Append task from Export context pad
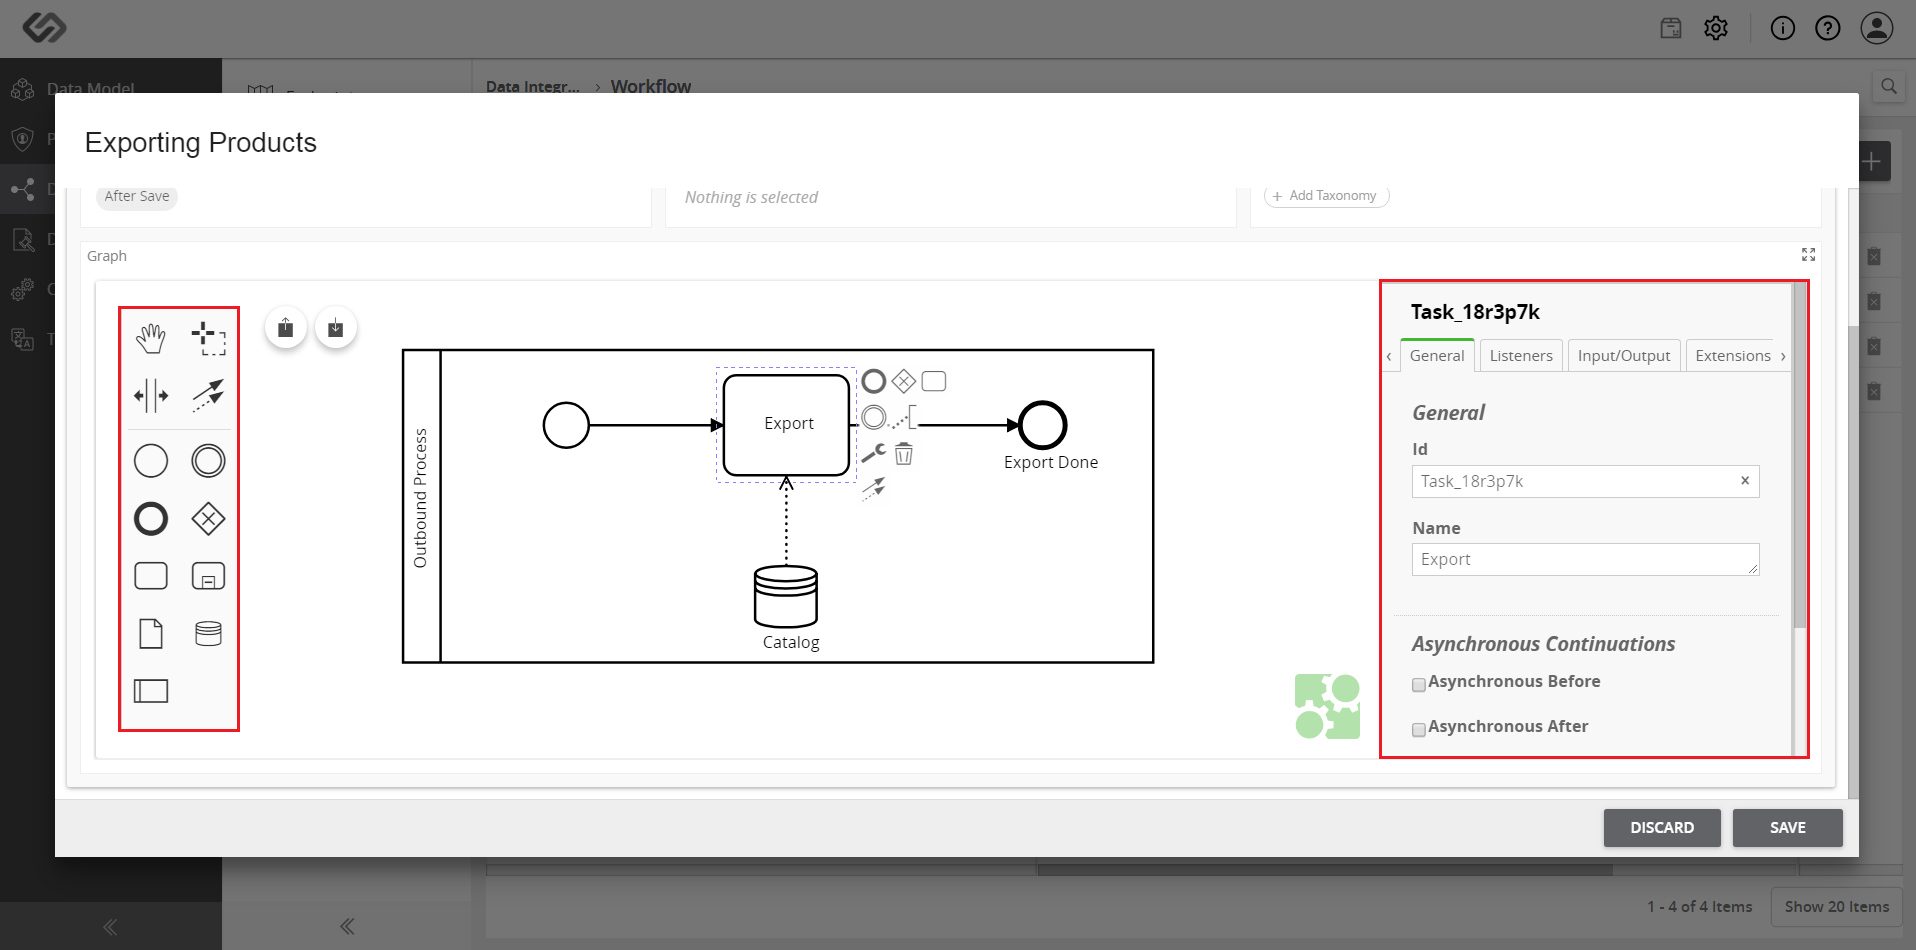The height and width of the screenshot is (950, 1916). tap(934, 381)
